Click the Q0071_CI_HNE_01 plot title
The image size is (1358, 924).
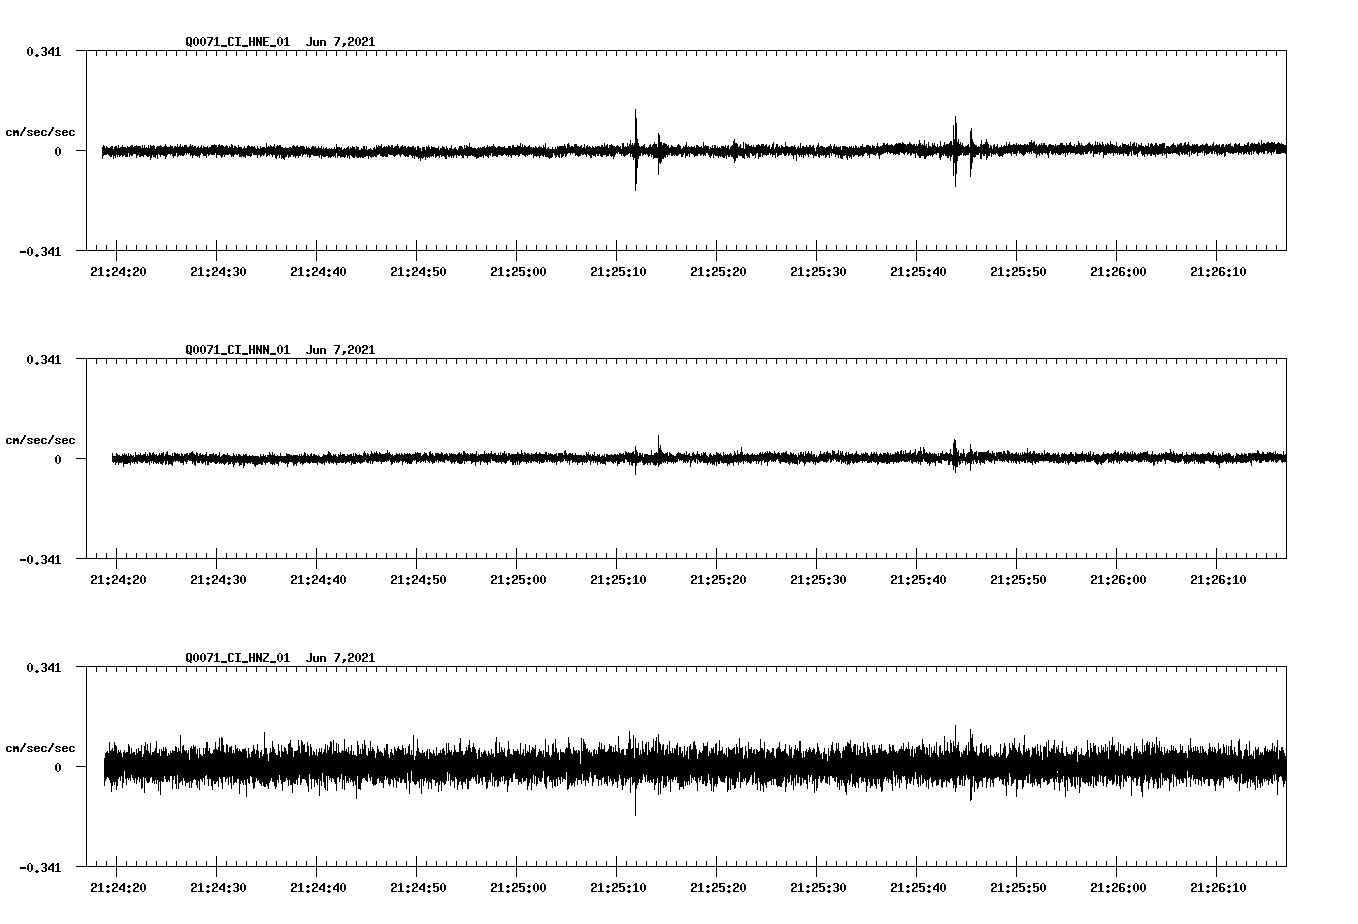280,41
